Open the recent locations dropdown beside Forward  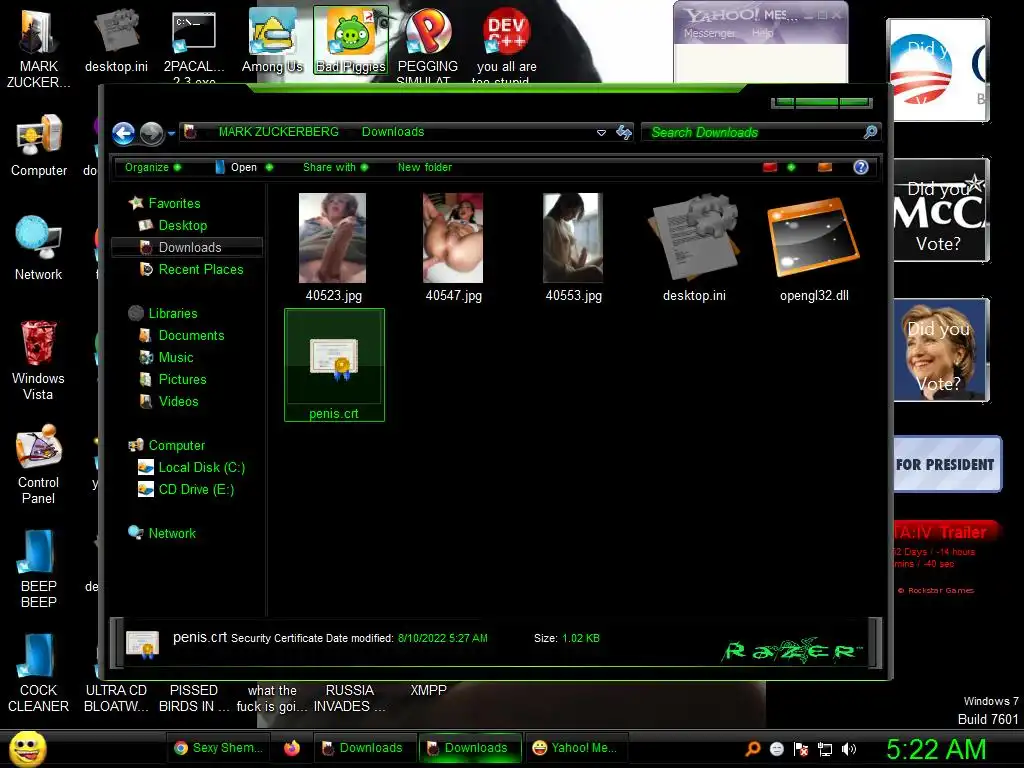(x=171, y=133)
